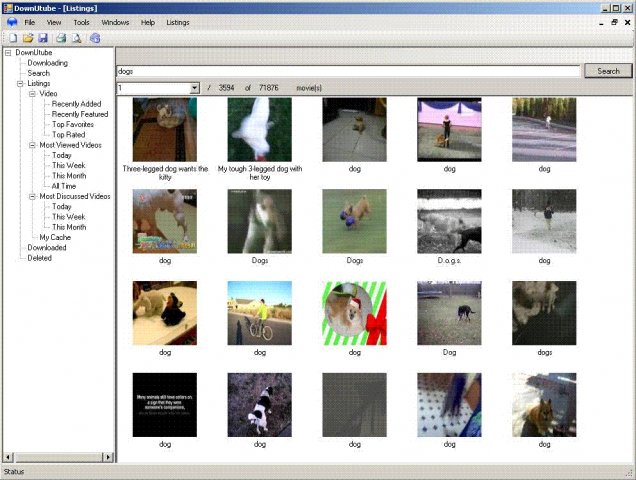
Task: Collapse the Listings tree node
Action: point(20,84)
